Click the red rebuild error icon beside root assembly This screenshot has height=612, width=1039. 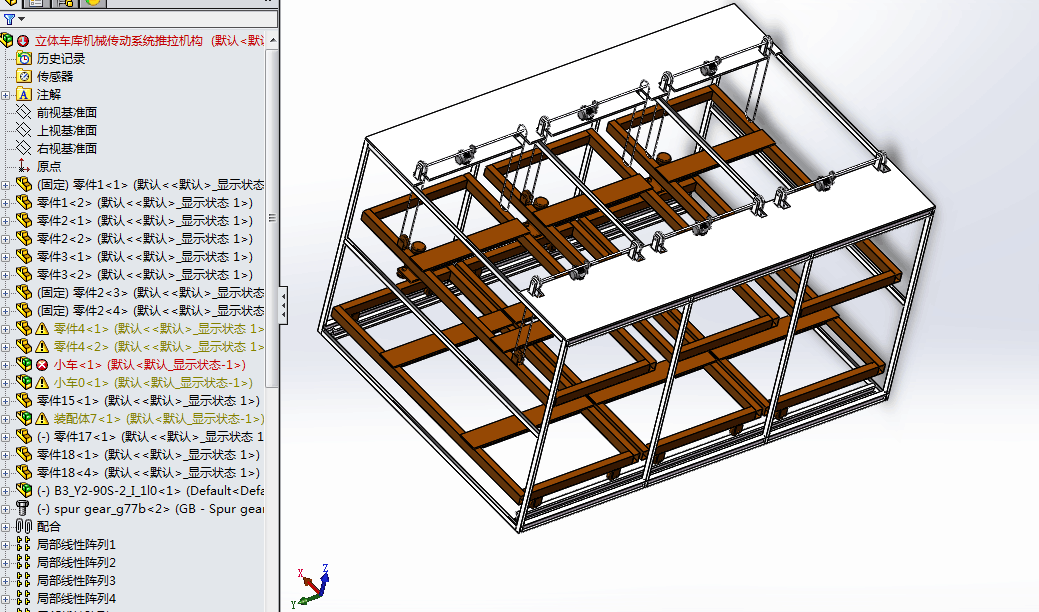(23, 41)
